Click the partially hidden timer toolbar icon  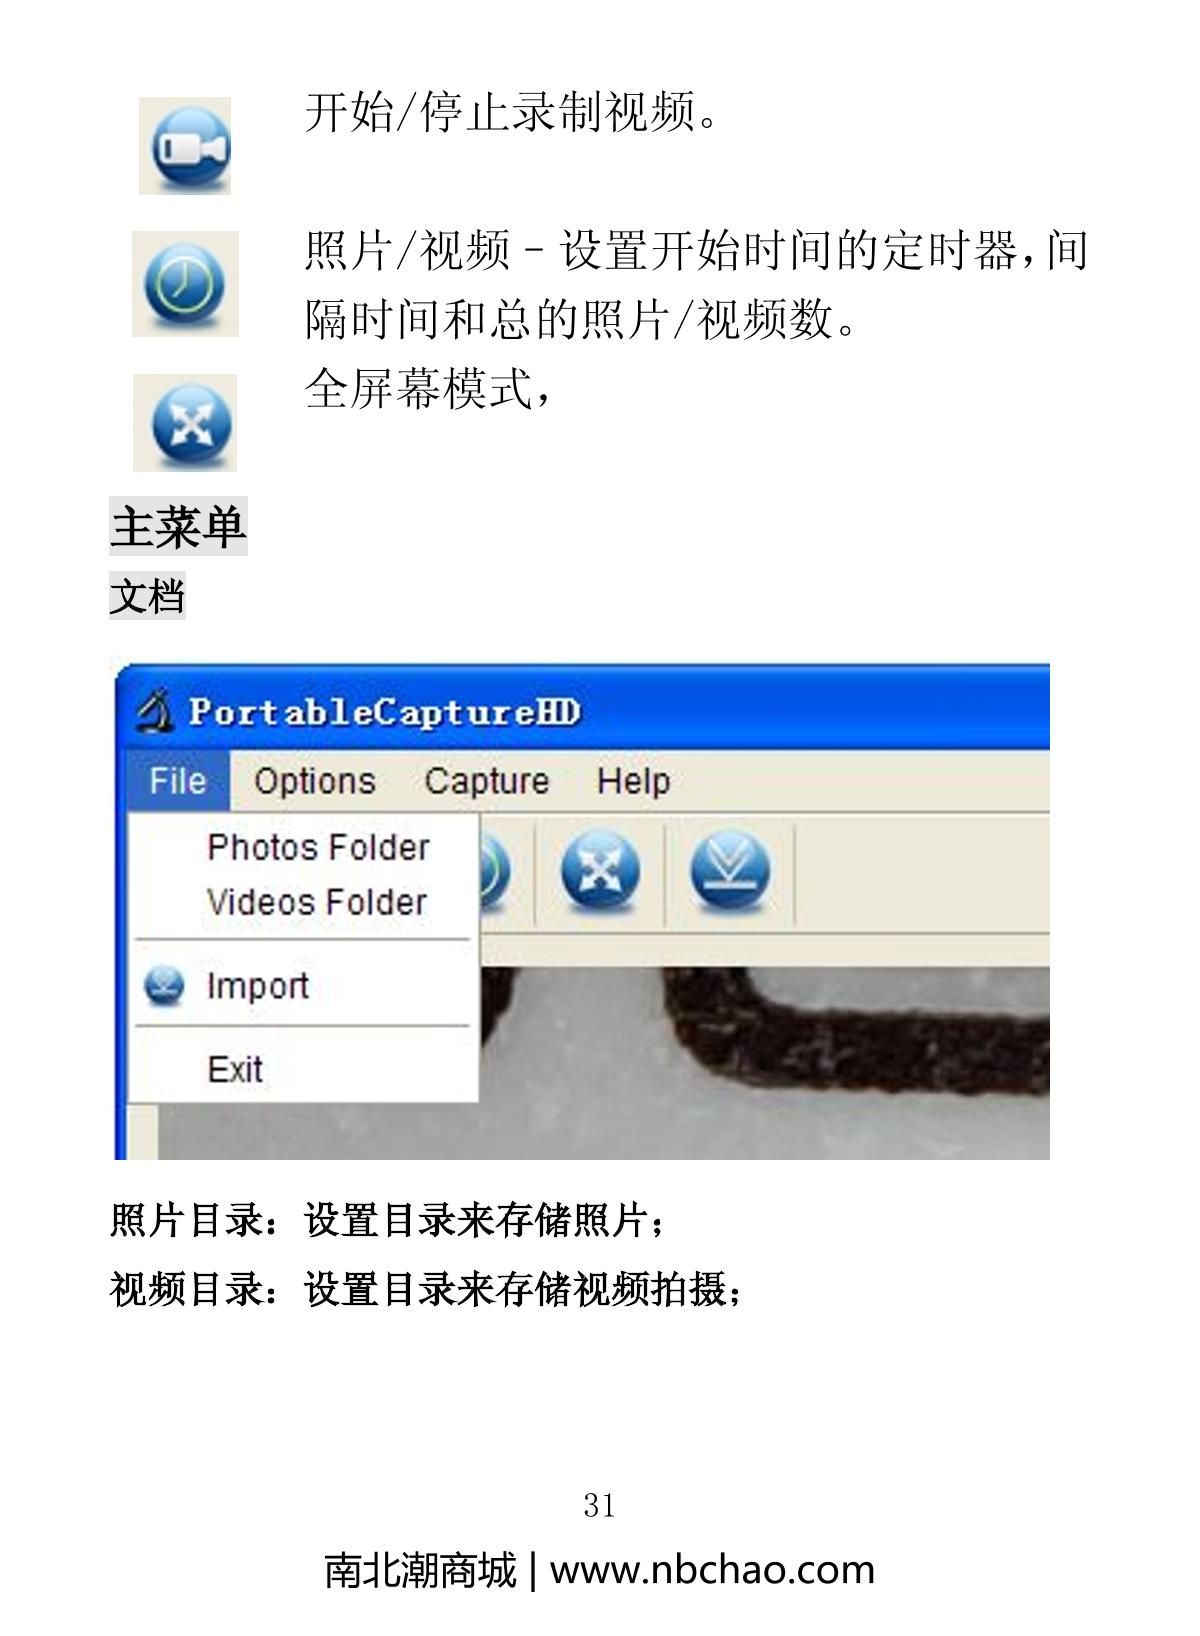(495, 872)
